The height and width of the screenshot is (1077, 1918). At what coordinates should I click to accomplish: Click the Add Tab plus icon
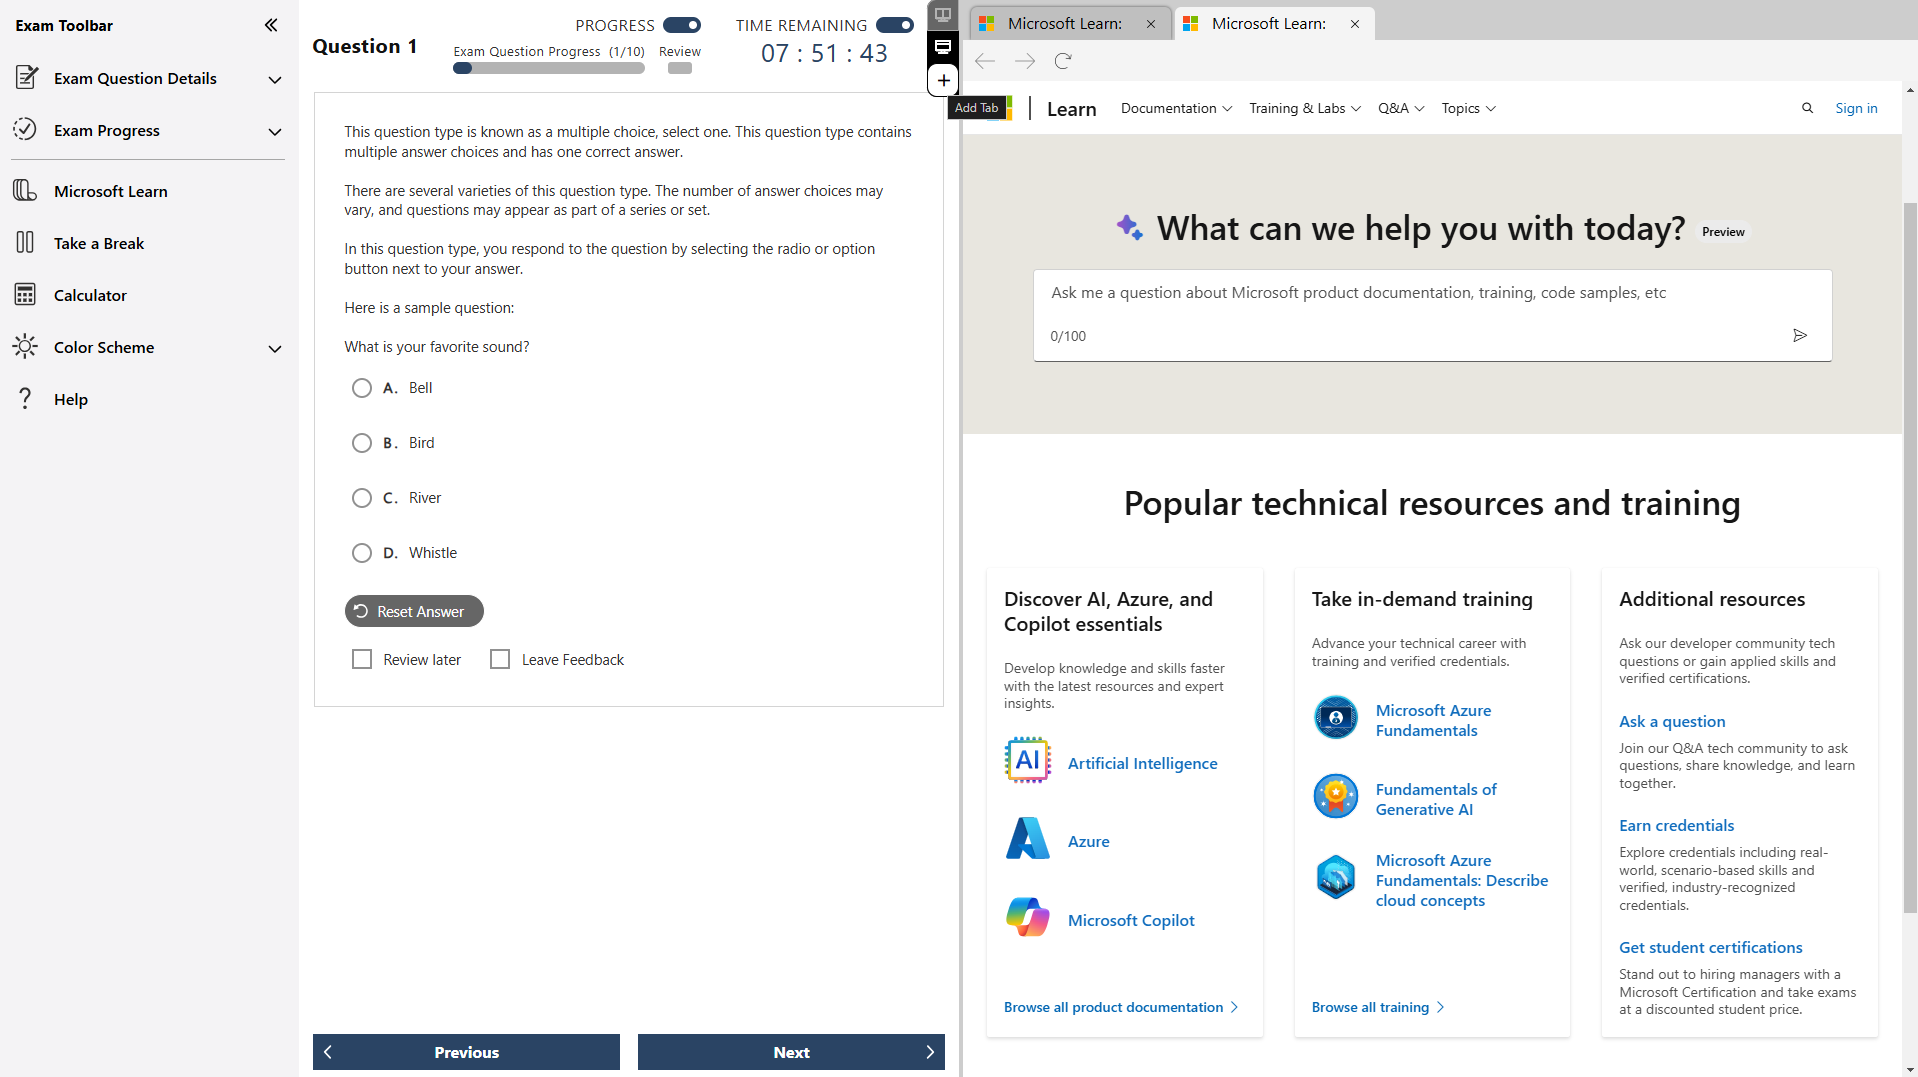(943, 80)
